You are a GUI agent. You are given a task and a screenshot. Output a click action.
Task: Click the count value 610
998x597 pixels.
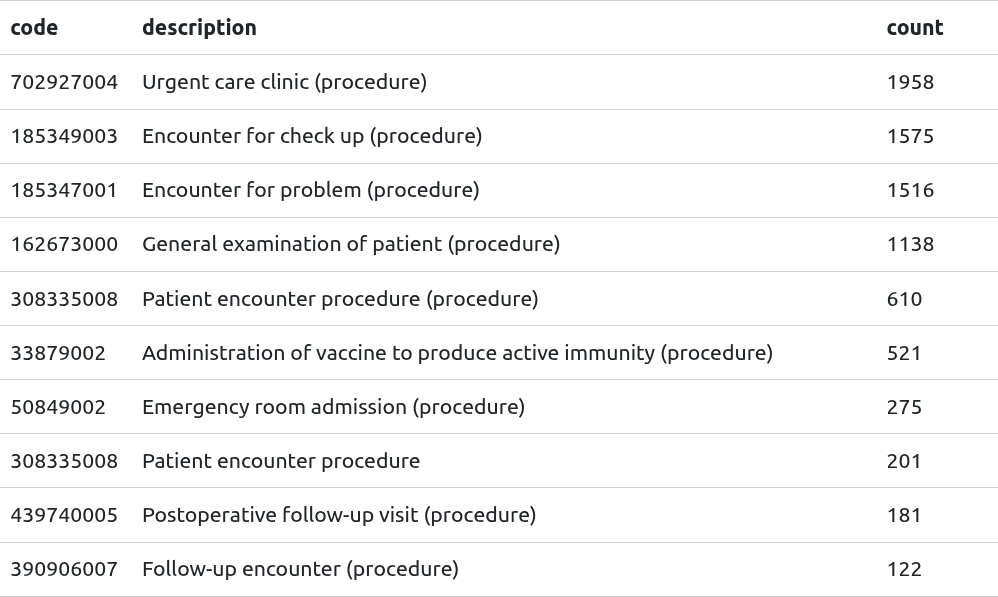904,299
